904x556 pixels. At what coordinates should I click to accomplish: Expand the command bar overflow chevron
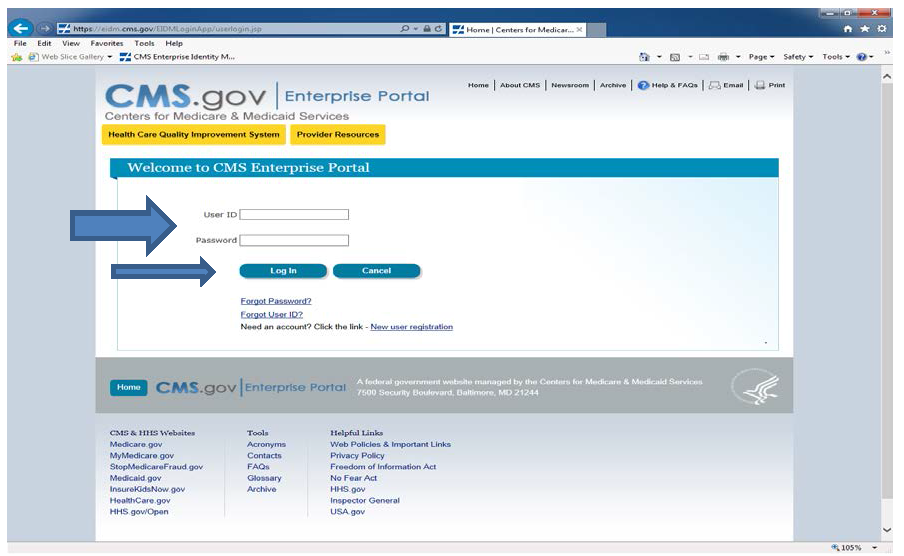coord(887,52)
